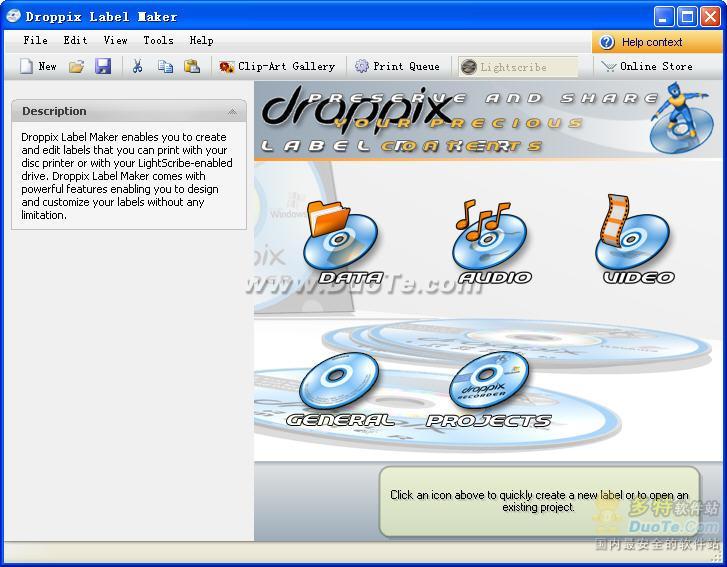Image resolution: width=727 pixels, height=567 pixels.
Task: Open the File menu
Action: coord(36,41)
